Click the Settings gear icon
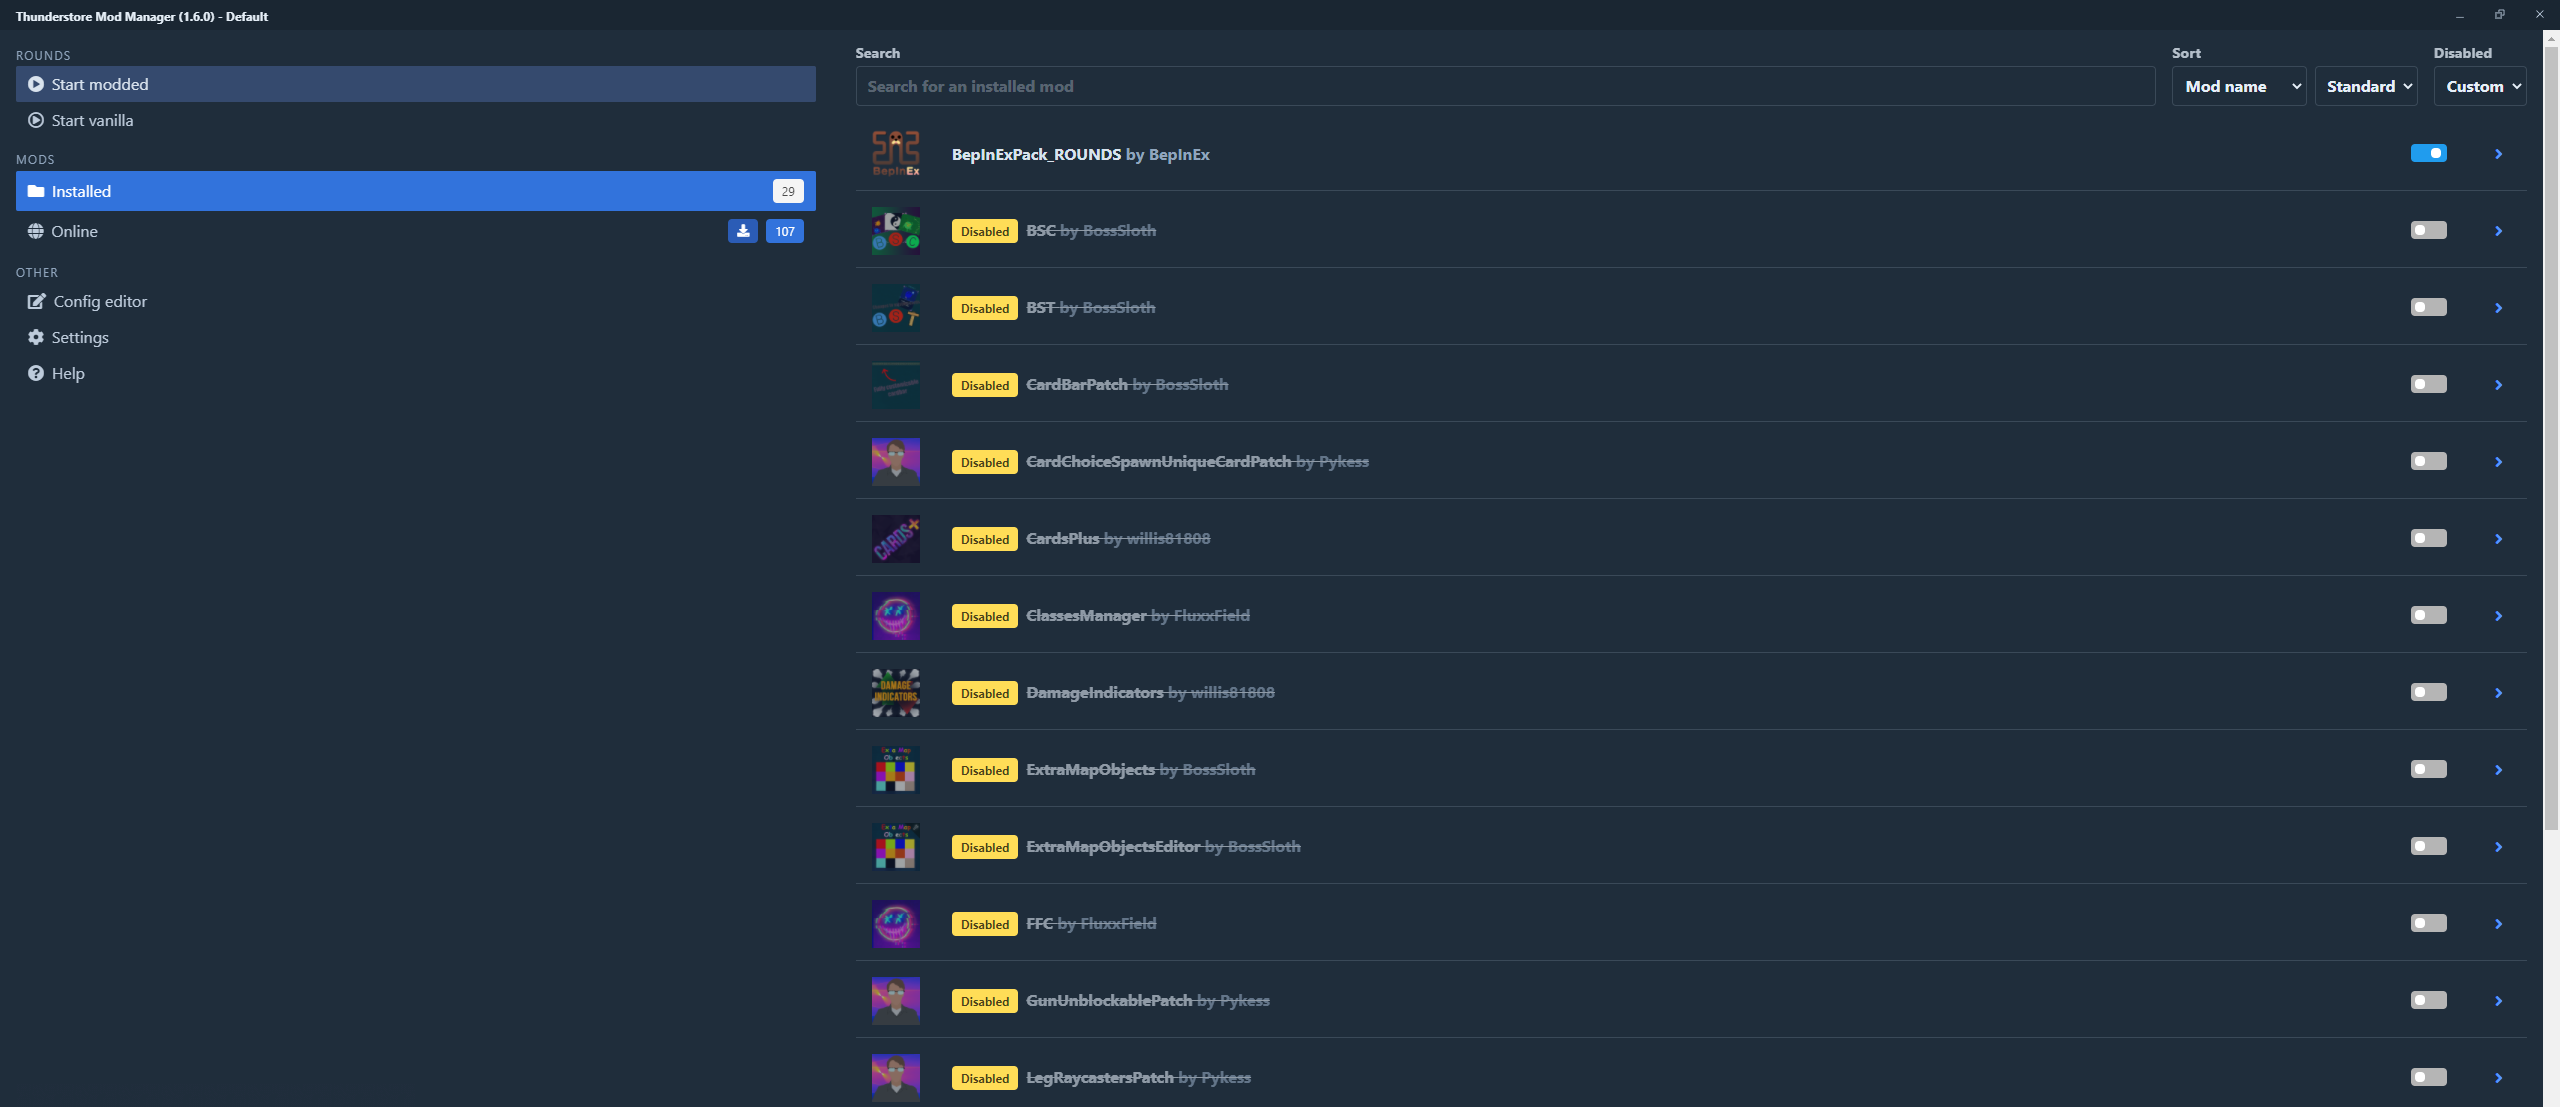Viewport: 2560px width, 1107px height. click(36, 337)
